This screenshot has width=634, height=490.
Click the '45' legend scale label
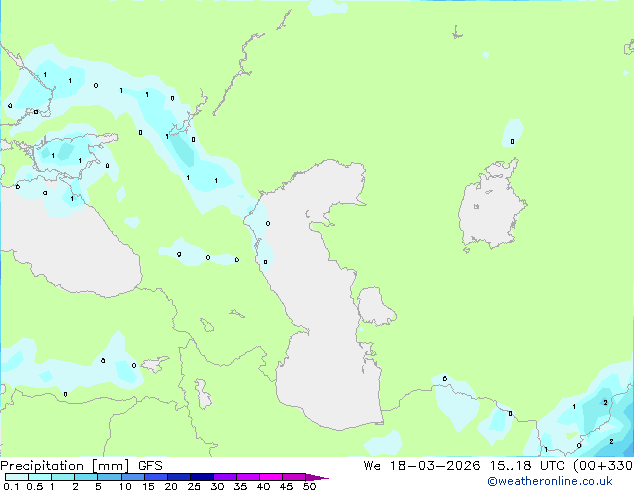click(286, 486)
